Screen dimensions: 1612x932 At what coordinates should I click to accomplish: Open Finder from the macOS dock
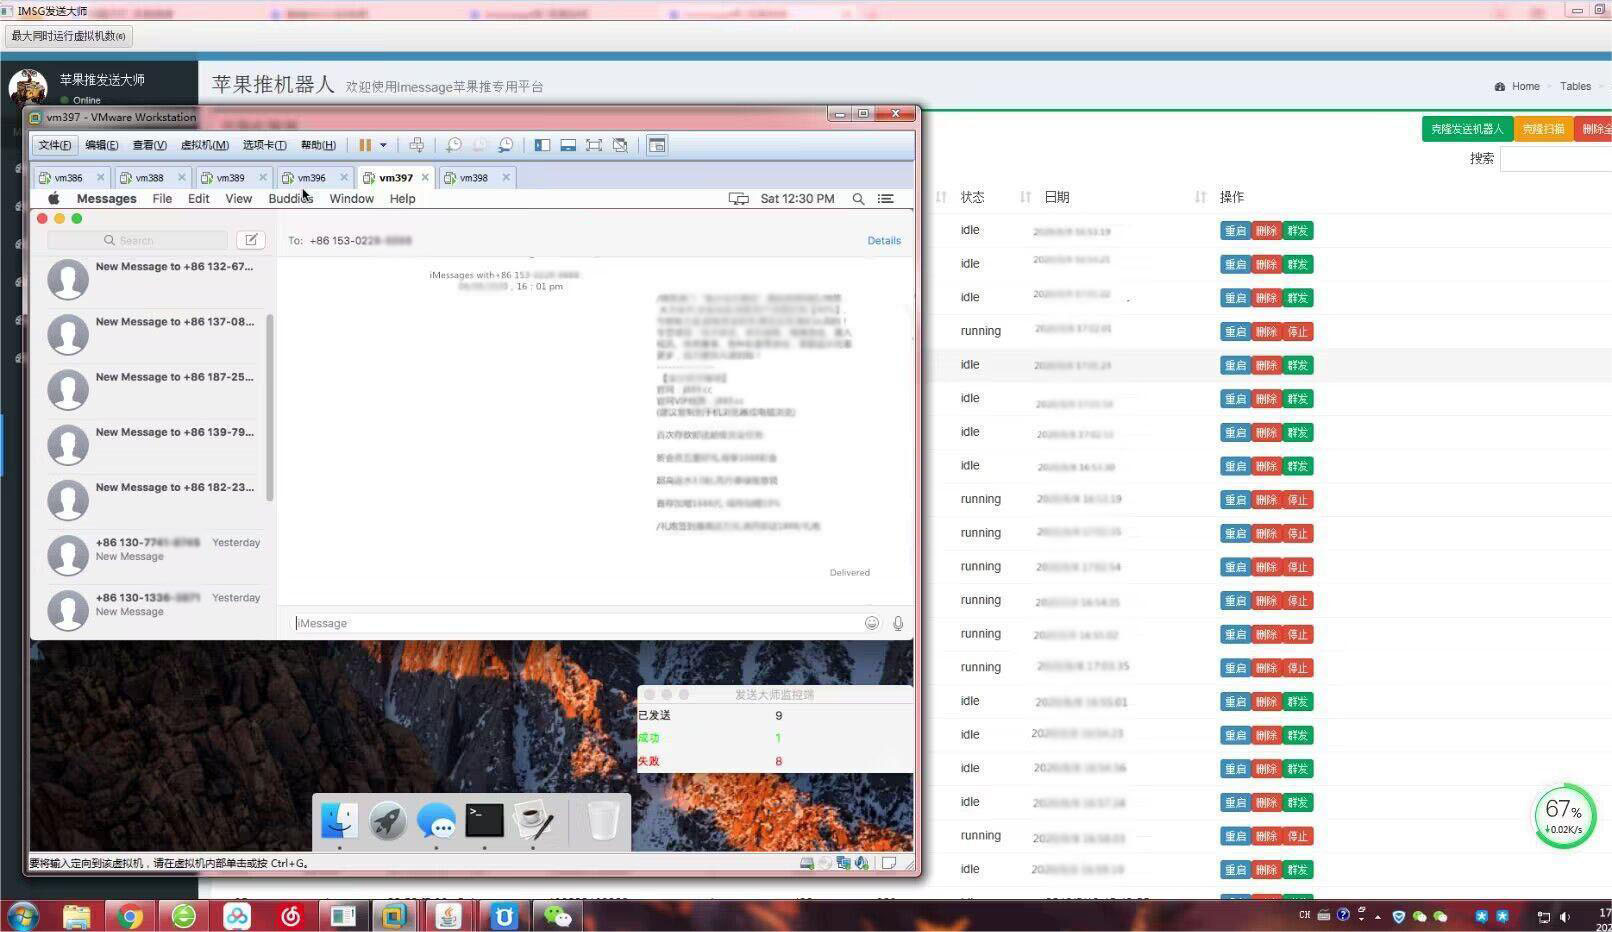(x=339, y=821)
